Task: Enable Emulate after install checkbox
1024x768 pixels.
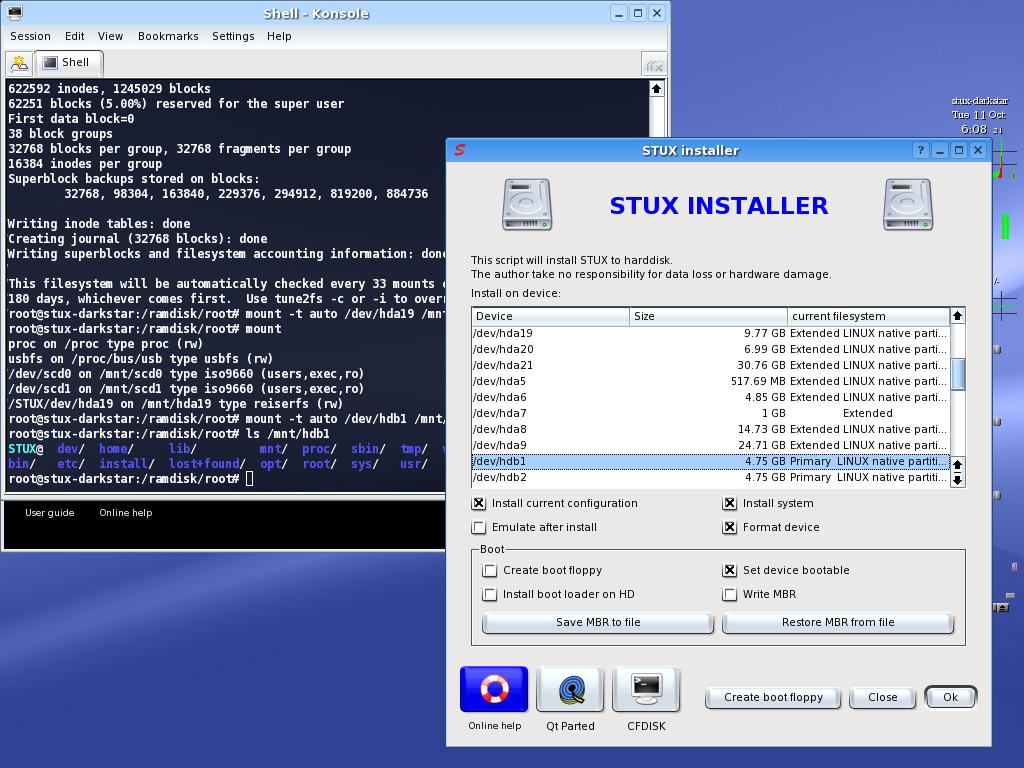Action: [x=479, y=527]
